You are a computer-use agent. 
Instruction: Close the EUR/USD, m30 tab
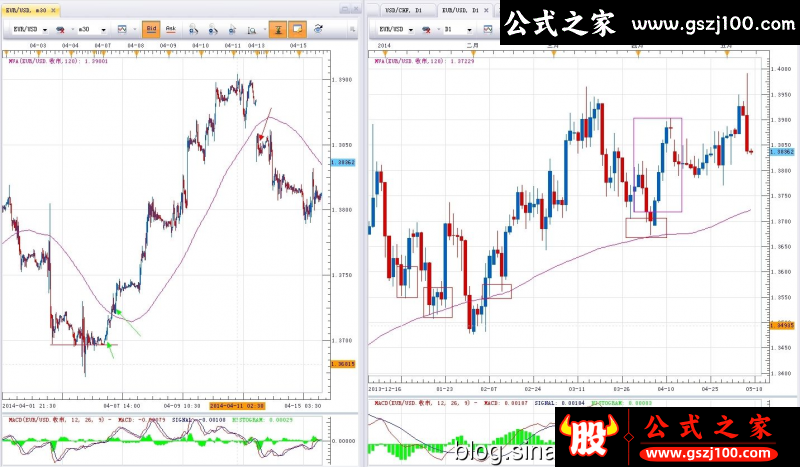click(54, 10)
